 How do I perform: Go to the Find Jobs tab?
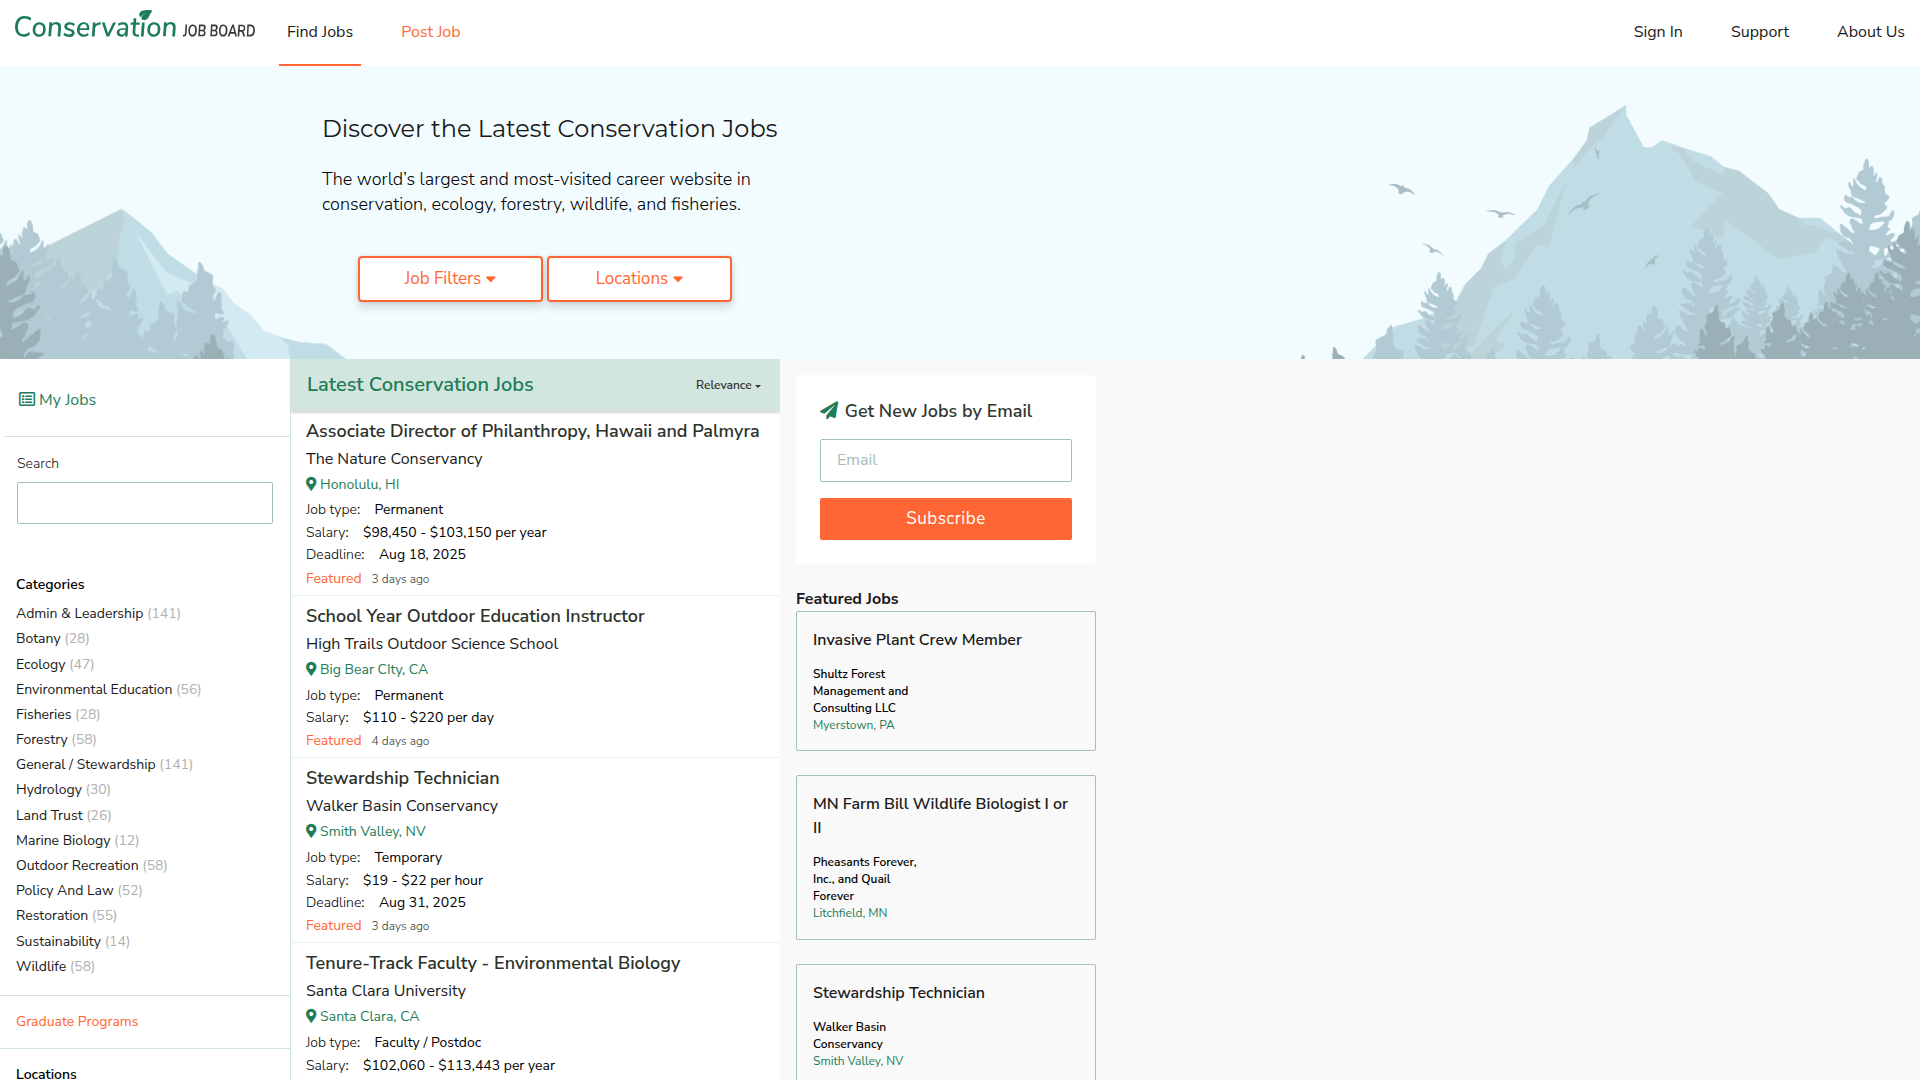(x=320, y=32)
